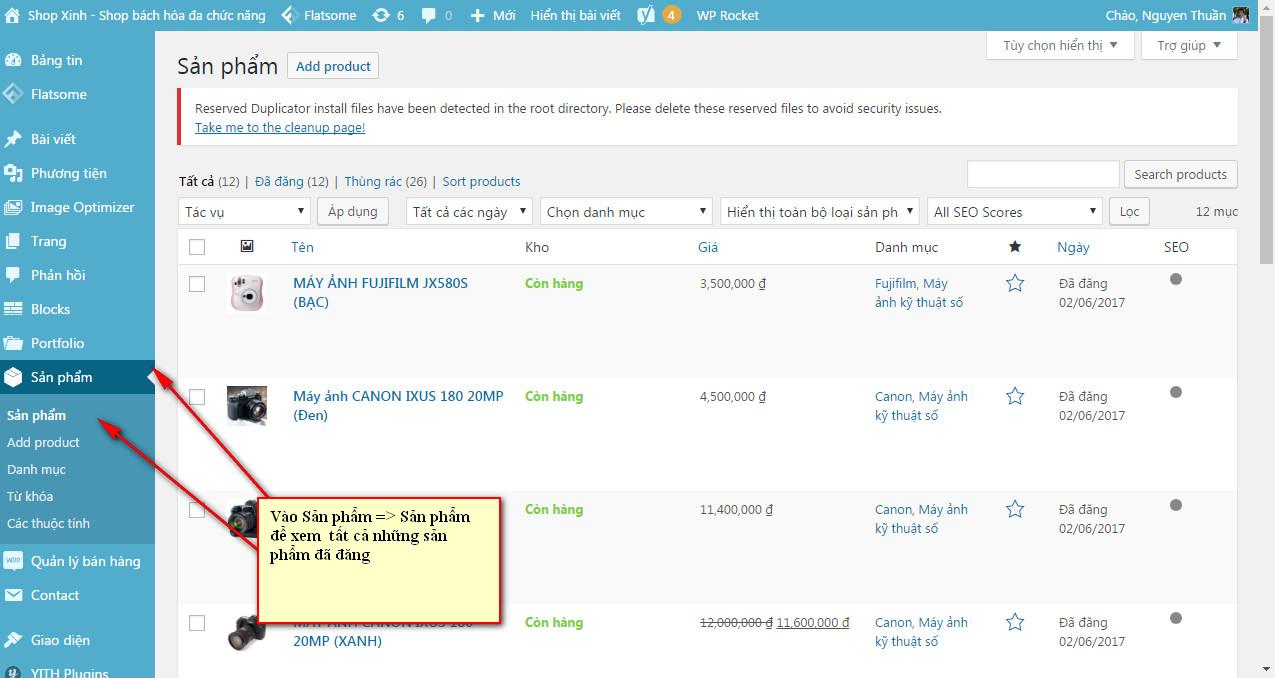Click Hiển thị bài viết in admin bar
Screen dimensions: 1275x678
coord(576,15)
